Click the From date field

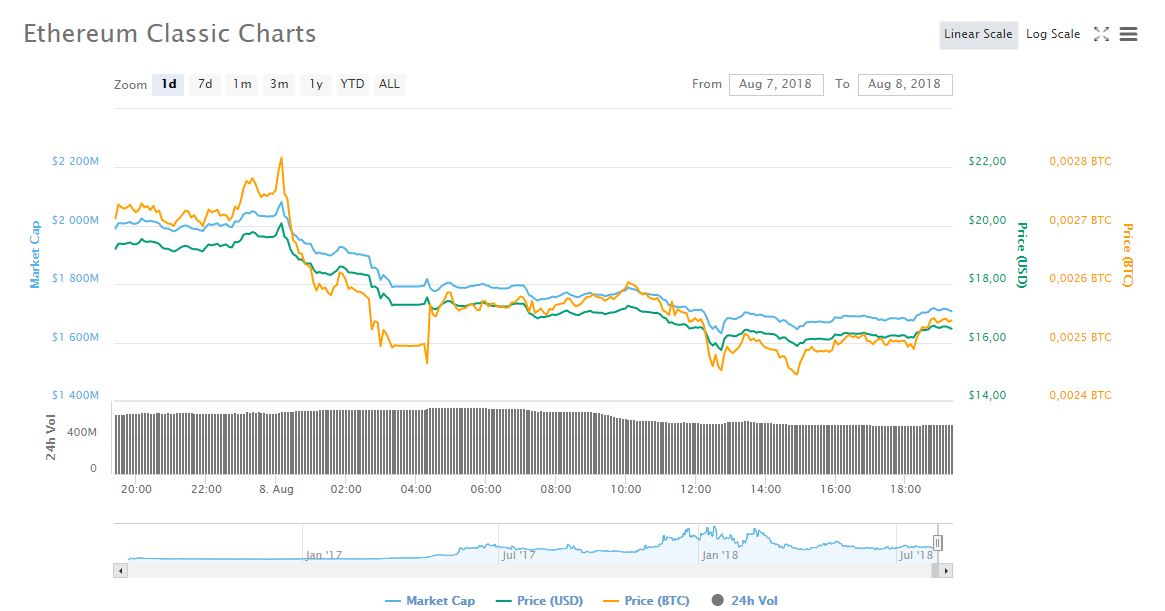(x=777, y=84)
